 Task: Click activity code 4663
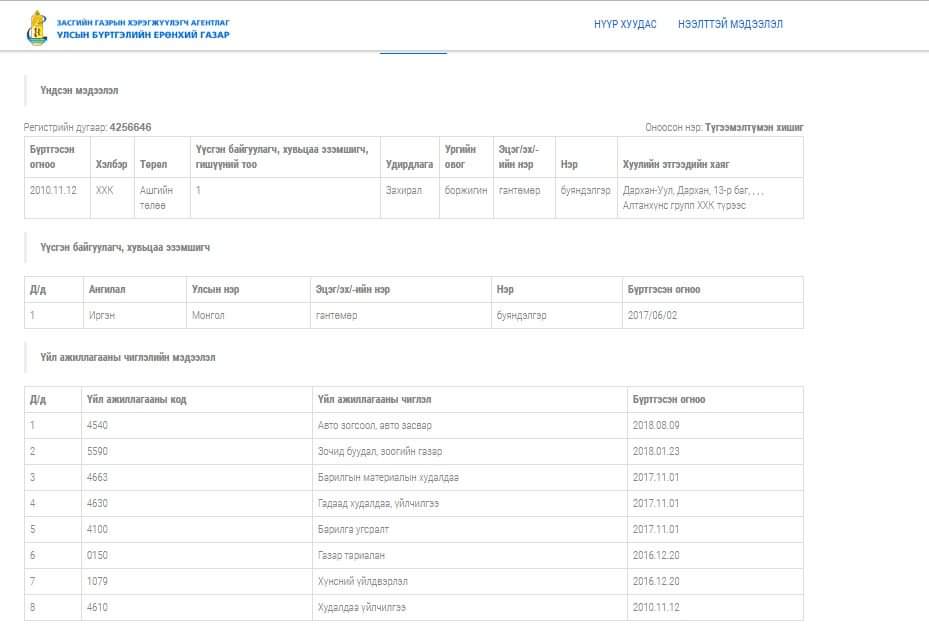[x=97, y=477]
